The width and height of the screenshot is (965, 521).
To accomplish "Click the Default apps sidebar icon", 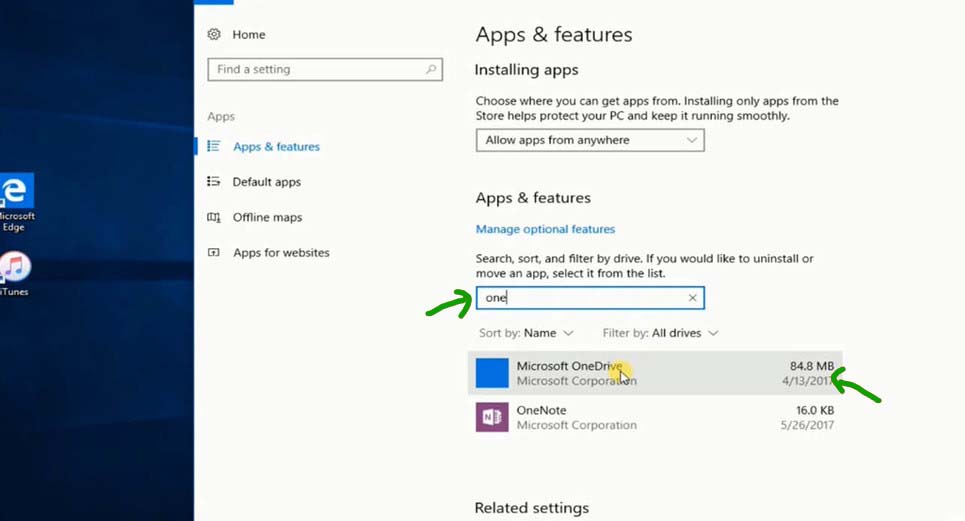I will point(214,181).
